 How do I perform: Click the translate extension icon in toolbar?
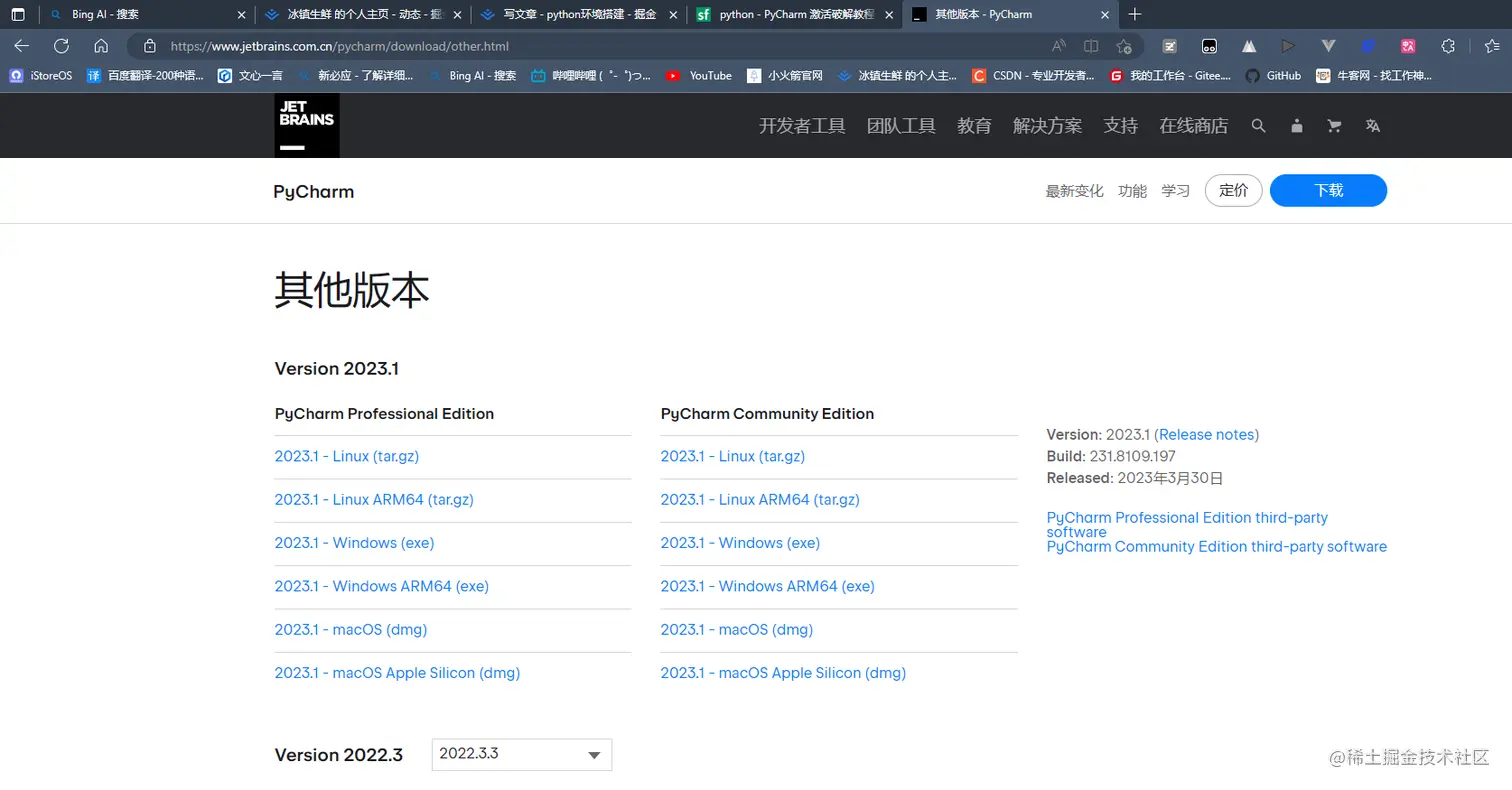pos(1408,46)
